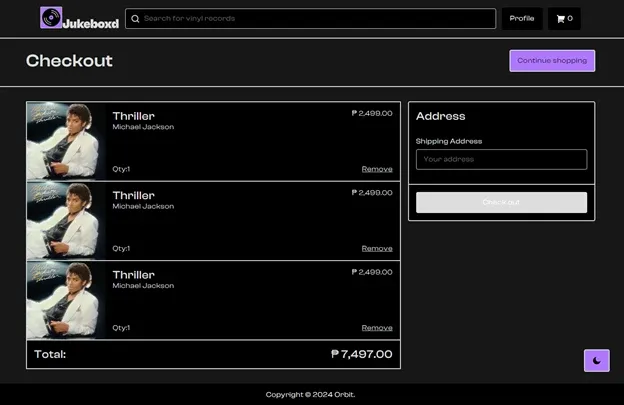Click the Total: label
The height and width of the screenshot is (405, 624).
click(x=50, y=354)
